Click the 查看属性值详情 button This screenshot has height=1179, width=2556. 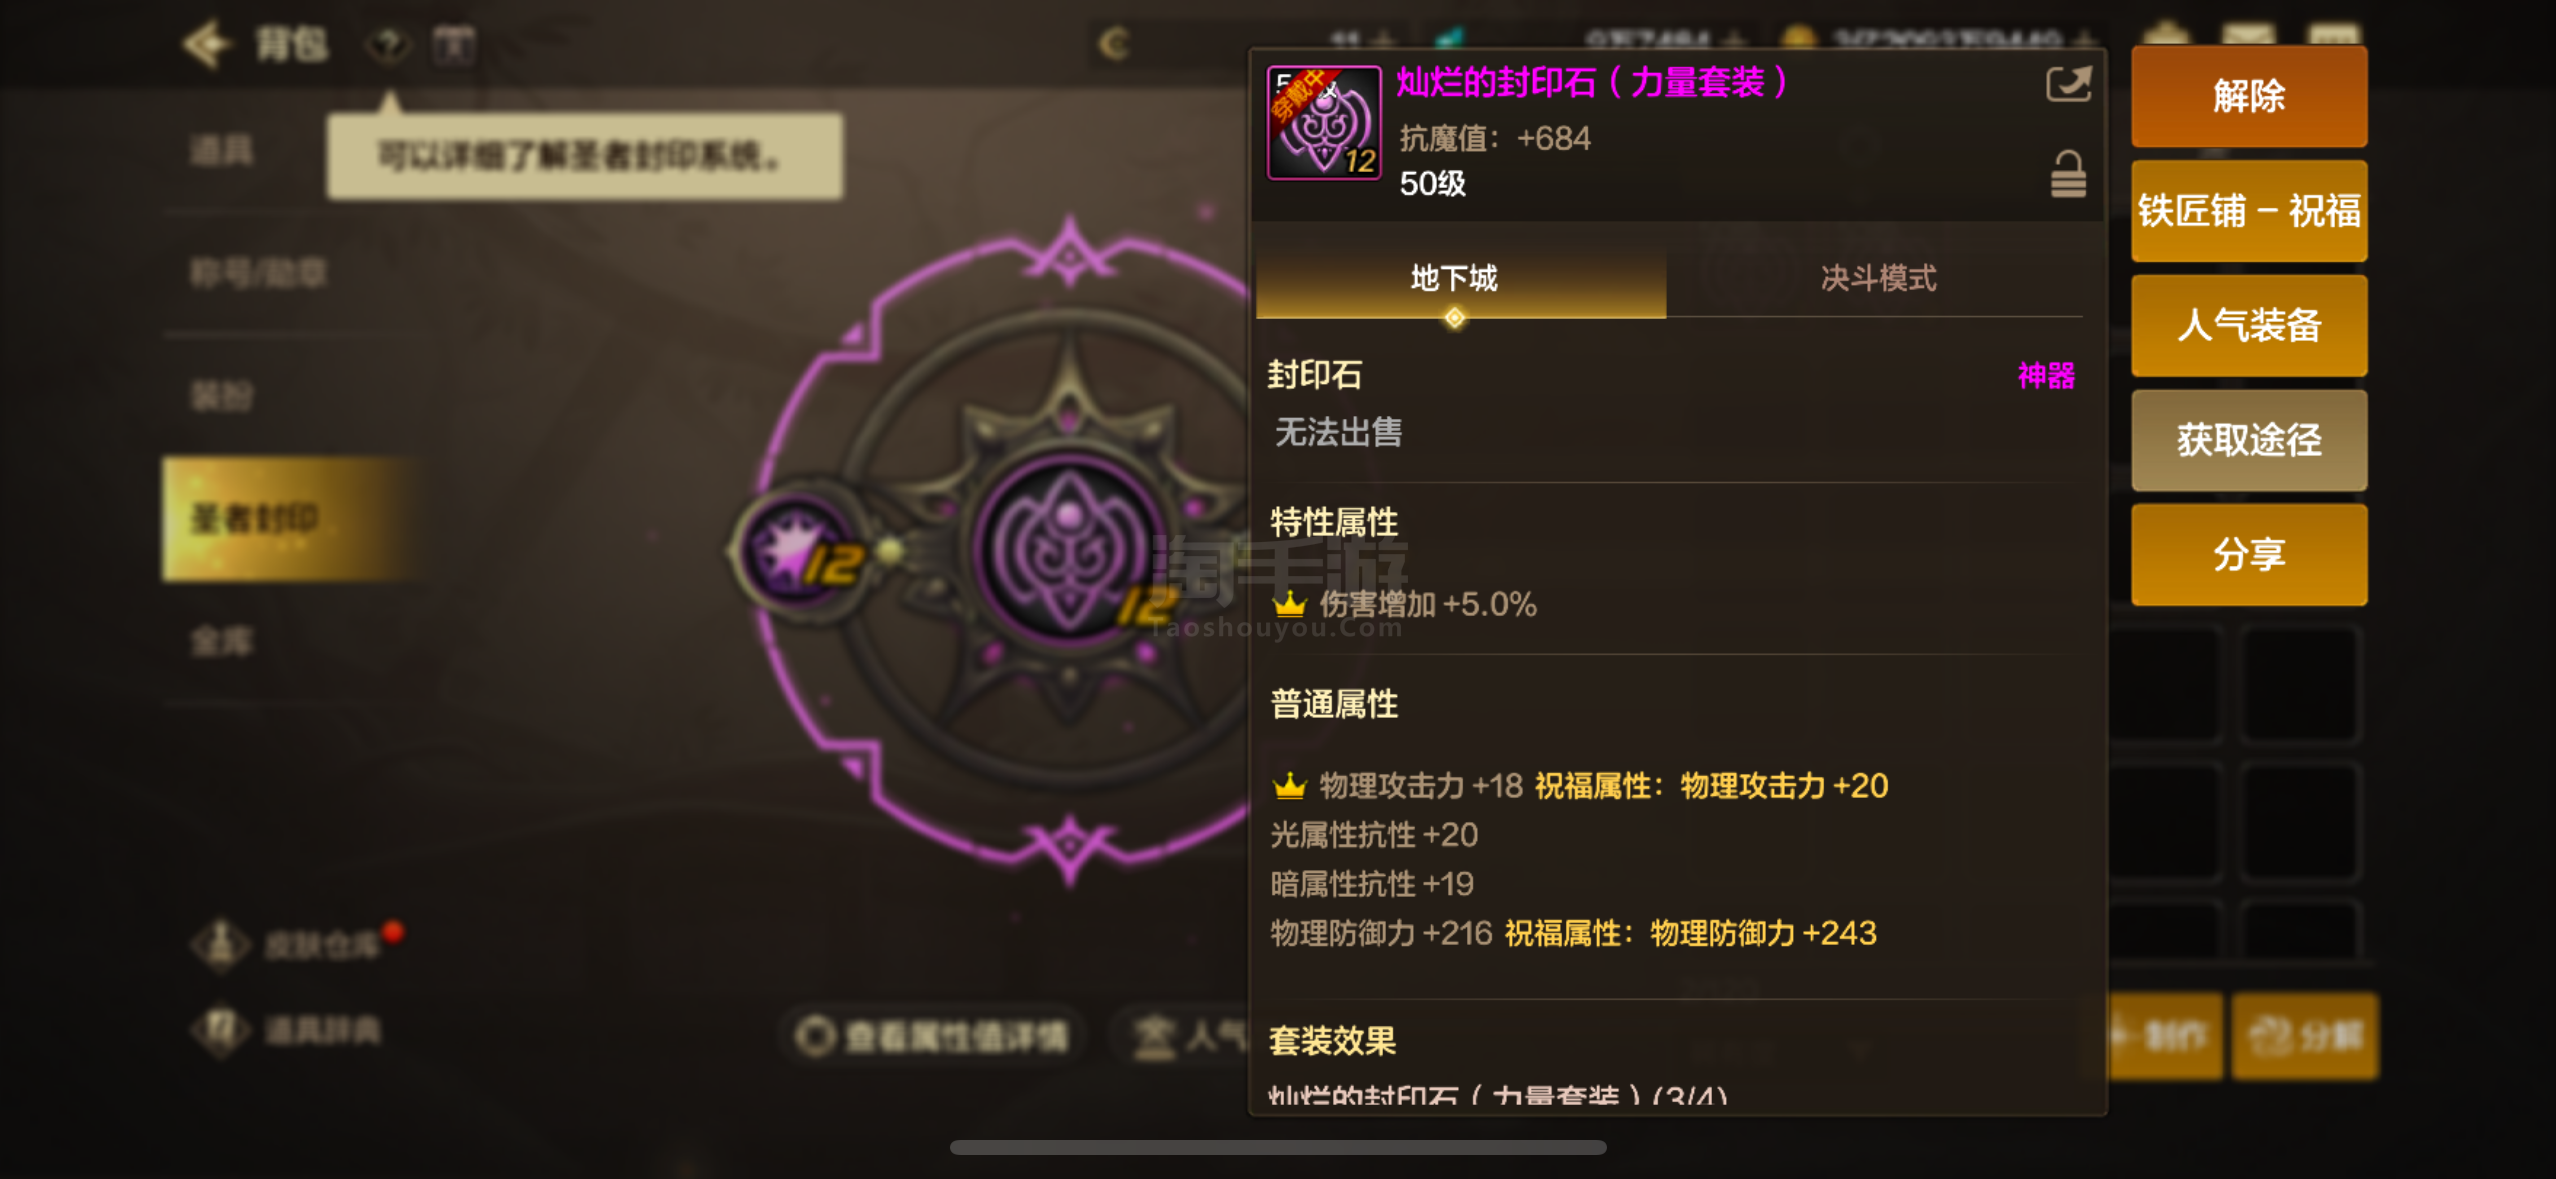[932, 1036]
